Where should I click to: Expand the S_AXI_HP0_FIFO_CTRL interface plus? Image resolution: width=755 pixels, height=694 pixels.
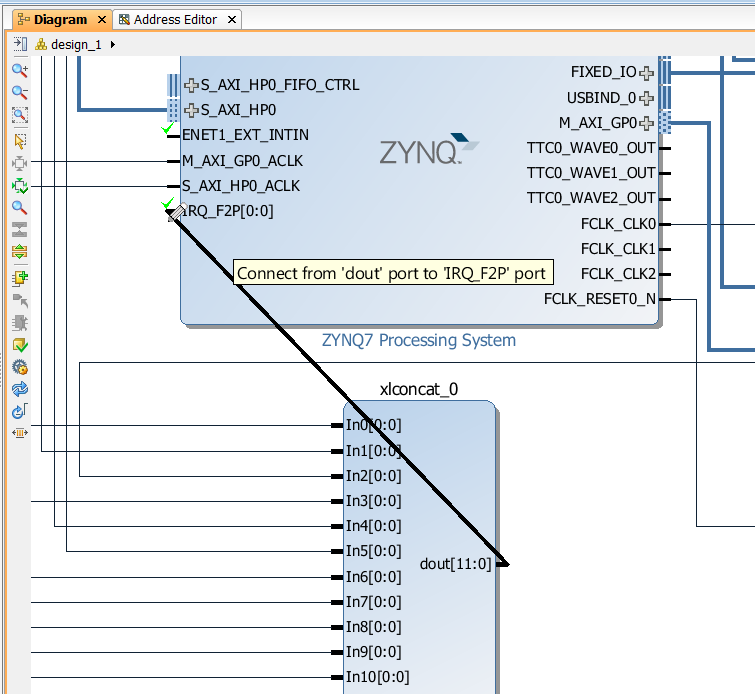click(191, 85)
